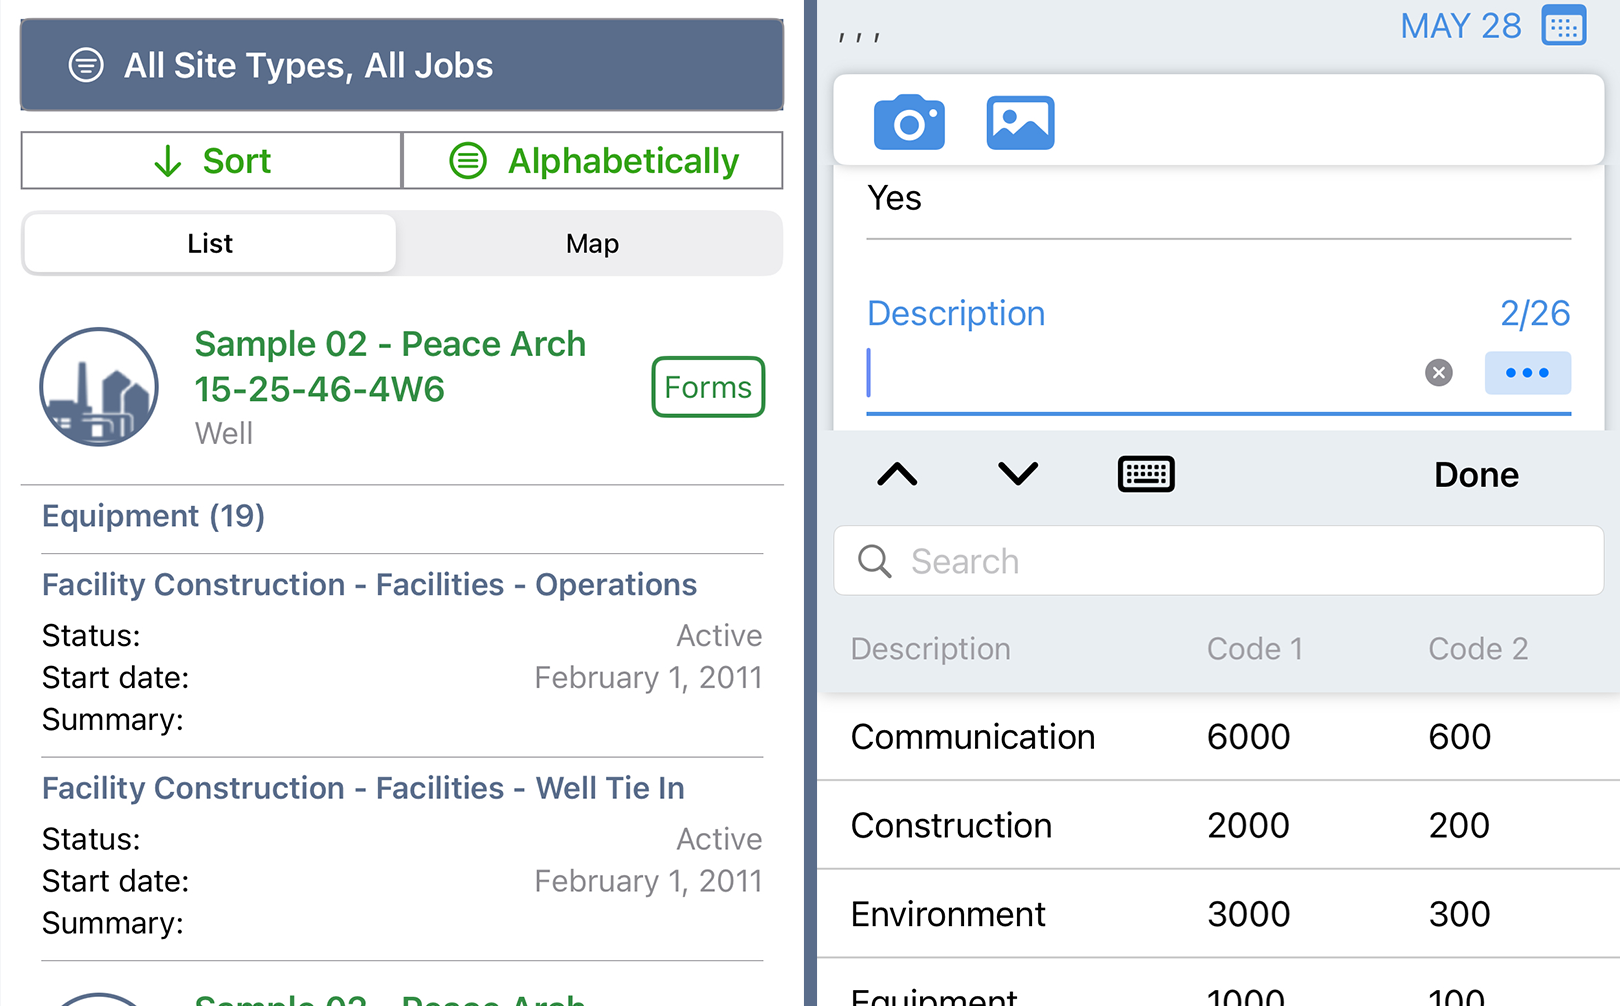
Task: Go to previous field with the up chevron
Action: pos(897,473)
